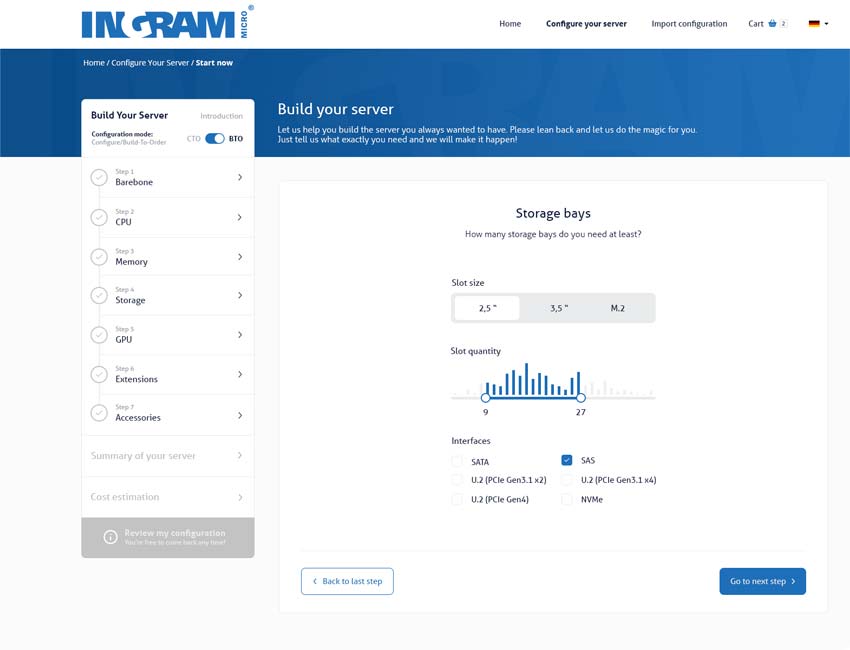The height and width of the screenshot is (650, 850).
Task: Click the German flag language icon
Action: [x=814, y=24]
